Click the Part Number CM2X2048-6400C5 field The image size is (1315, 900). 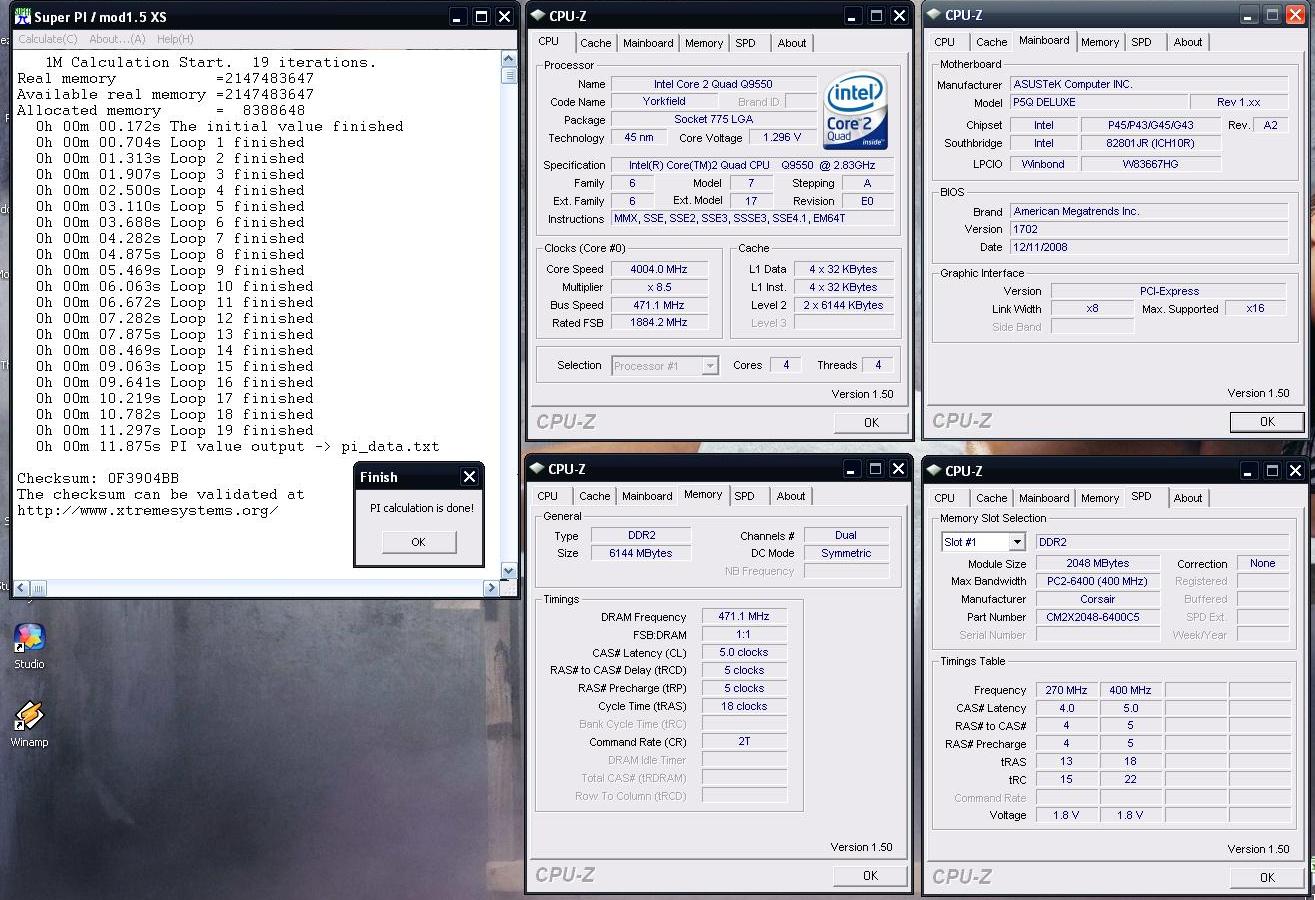1098,617
